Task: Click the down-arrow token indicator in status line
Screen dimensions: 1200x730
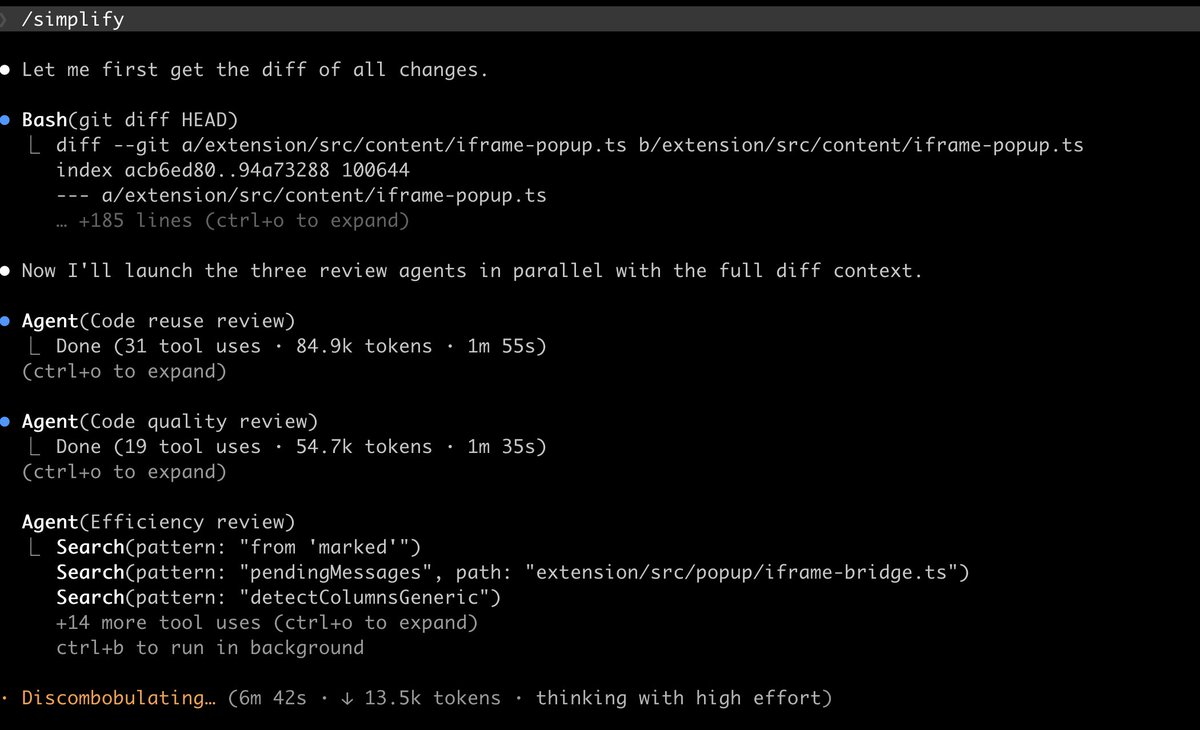Action: pyautogui.click(x=347, y=698)
